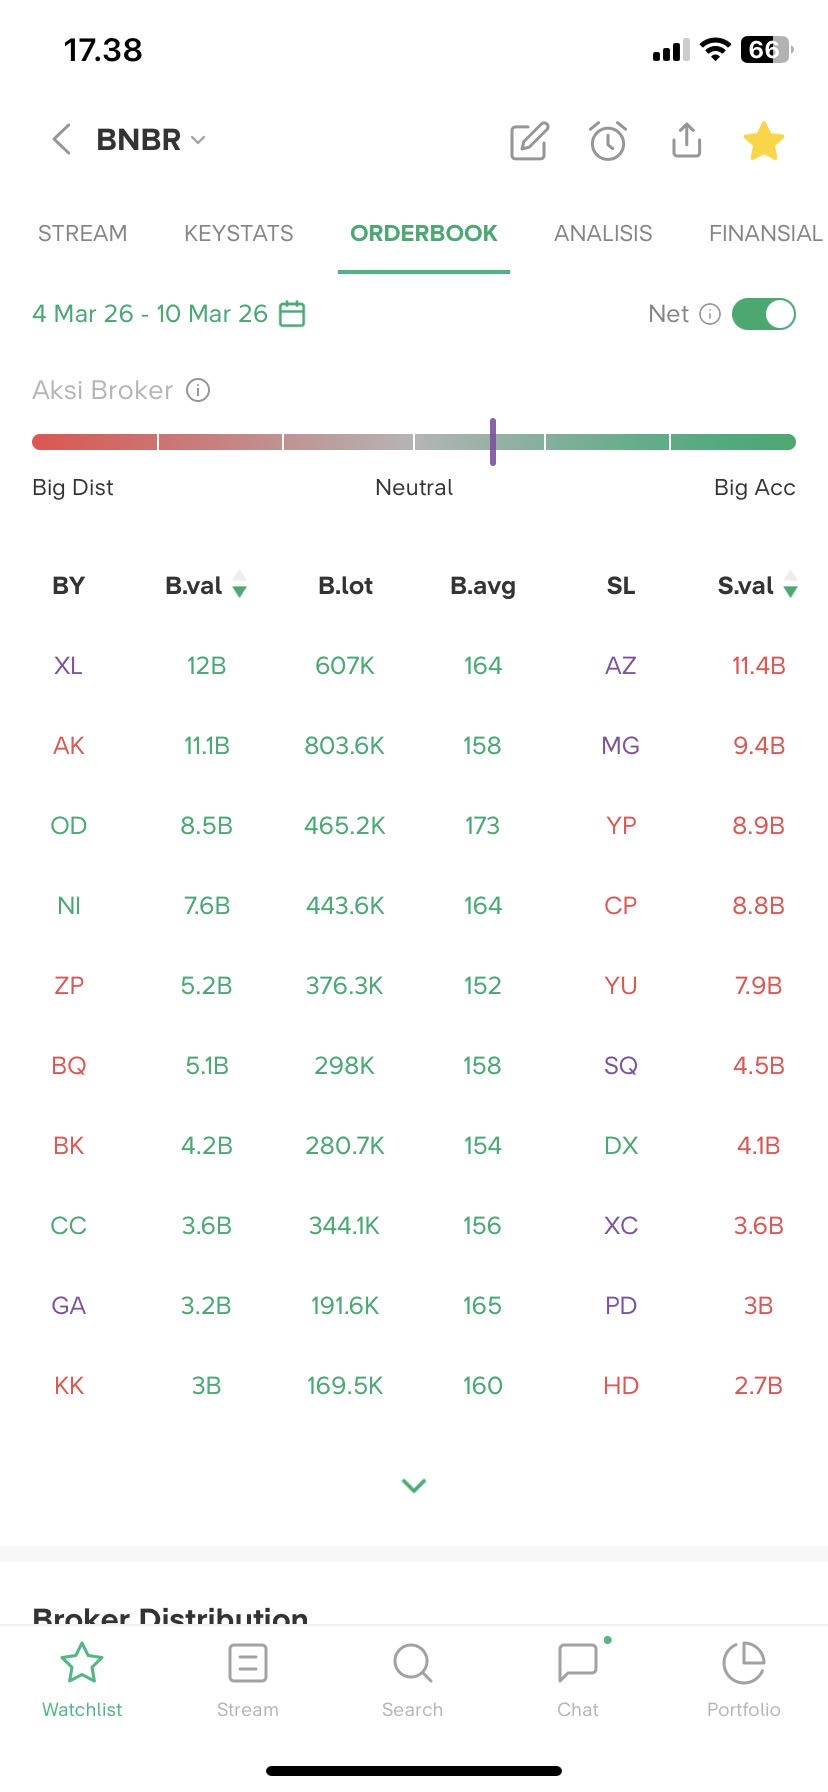Viewport: 828px width, 1792px height.
Task: Expand more broker rows with chevron
Action: point(414,1486)
